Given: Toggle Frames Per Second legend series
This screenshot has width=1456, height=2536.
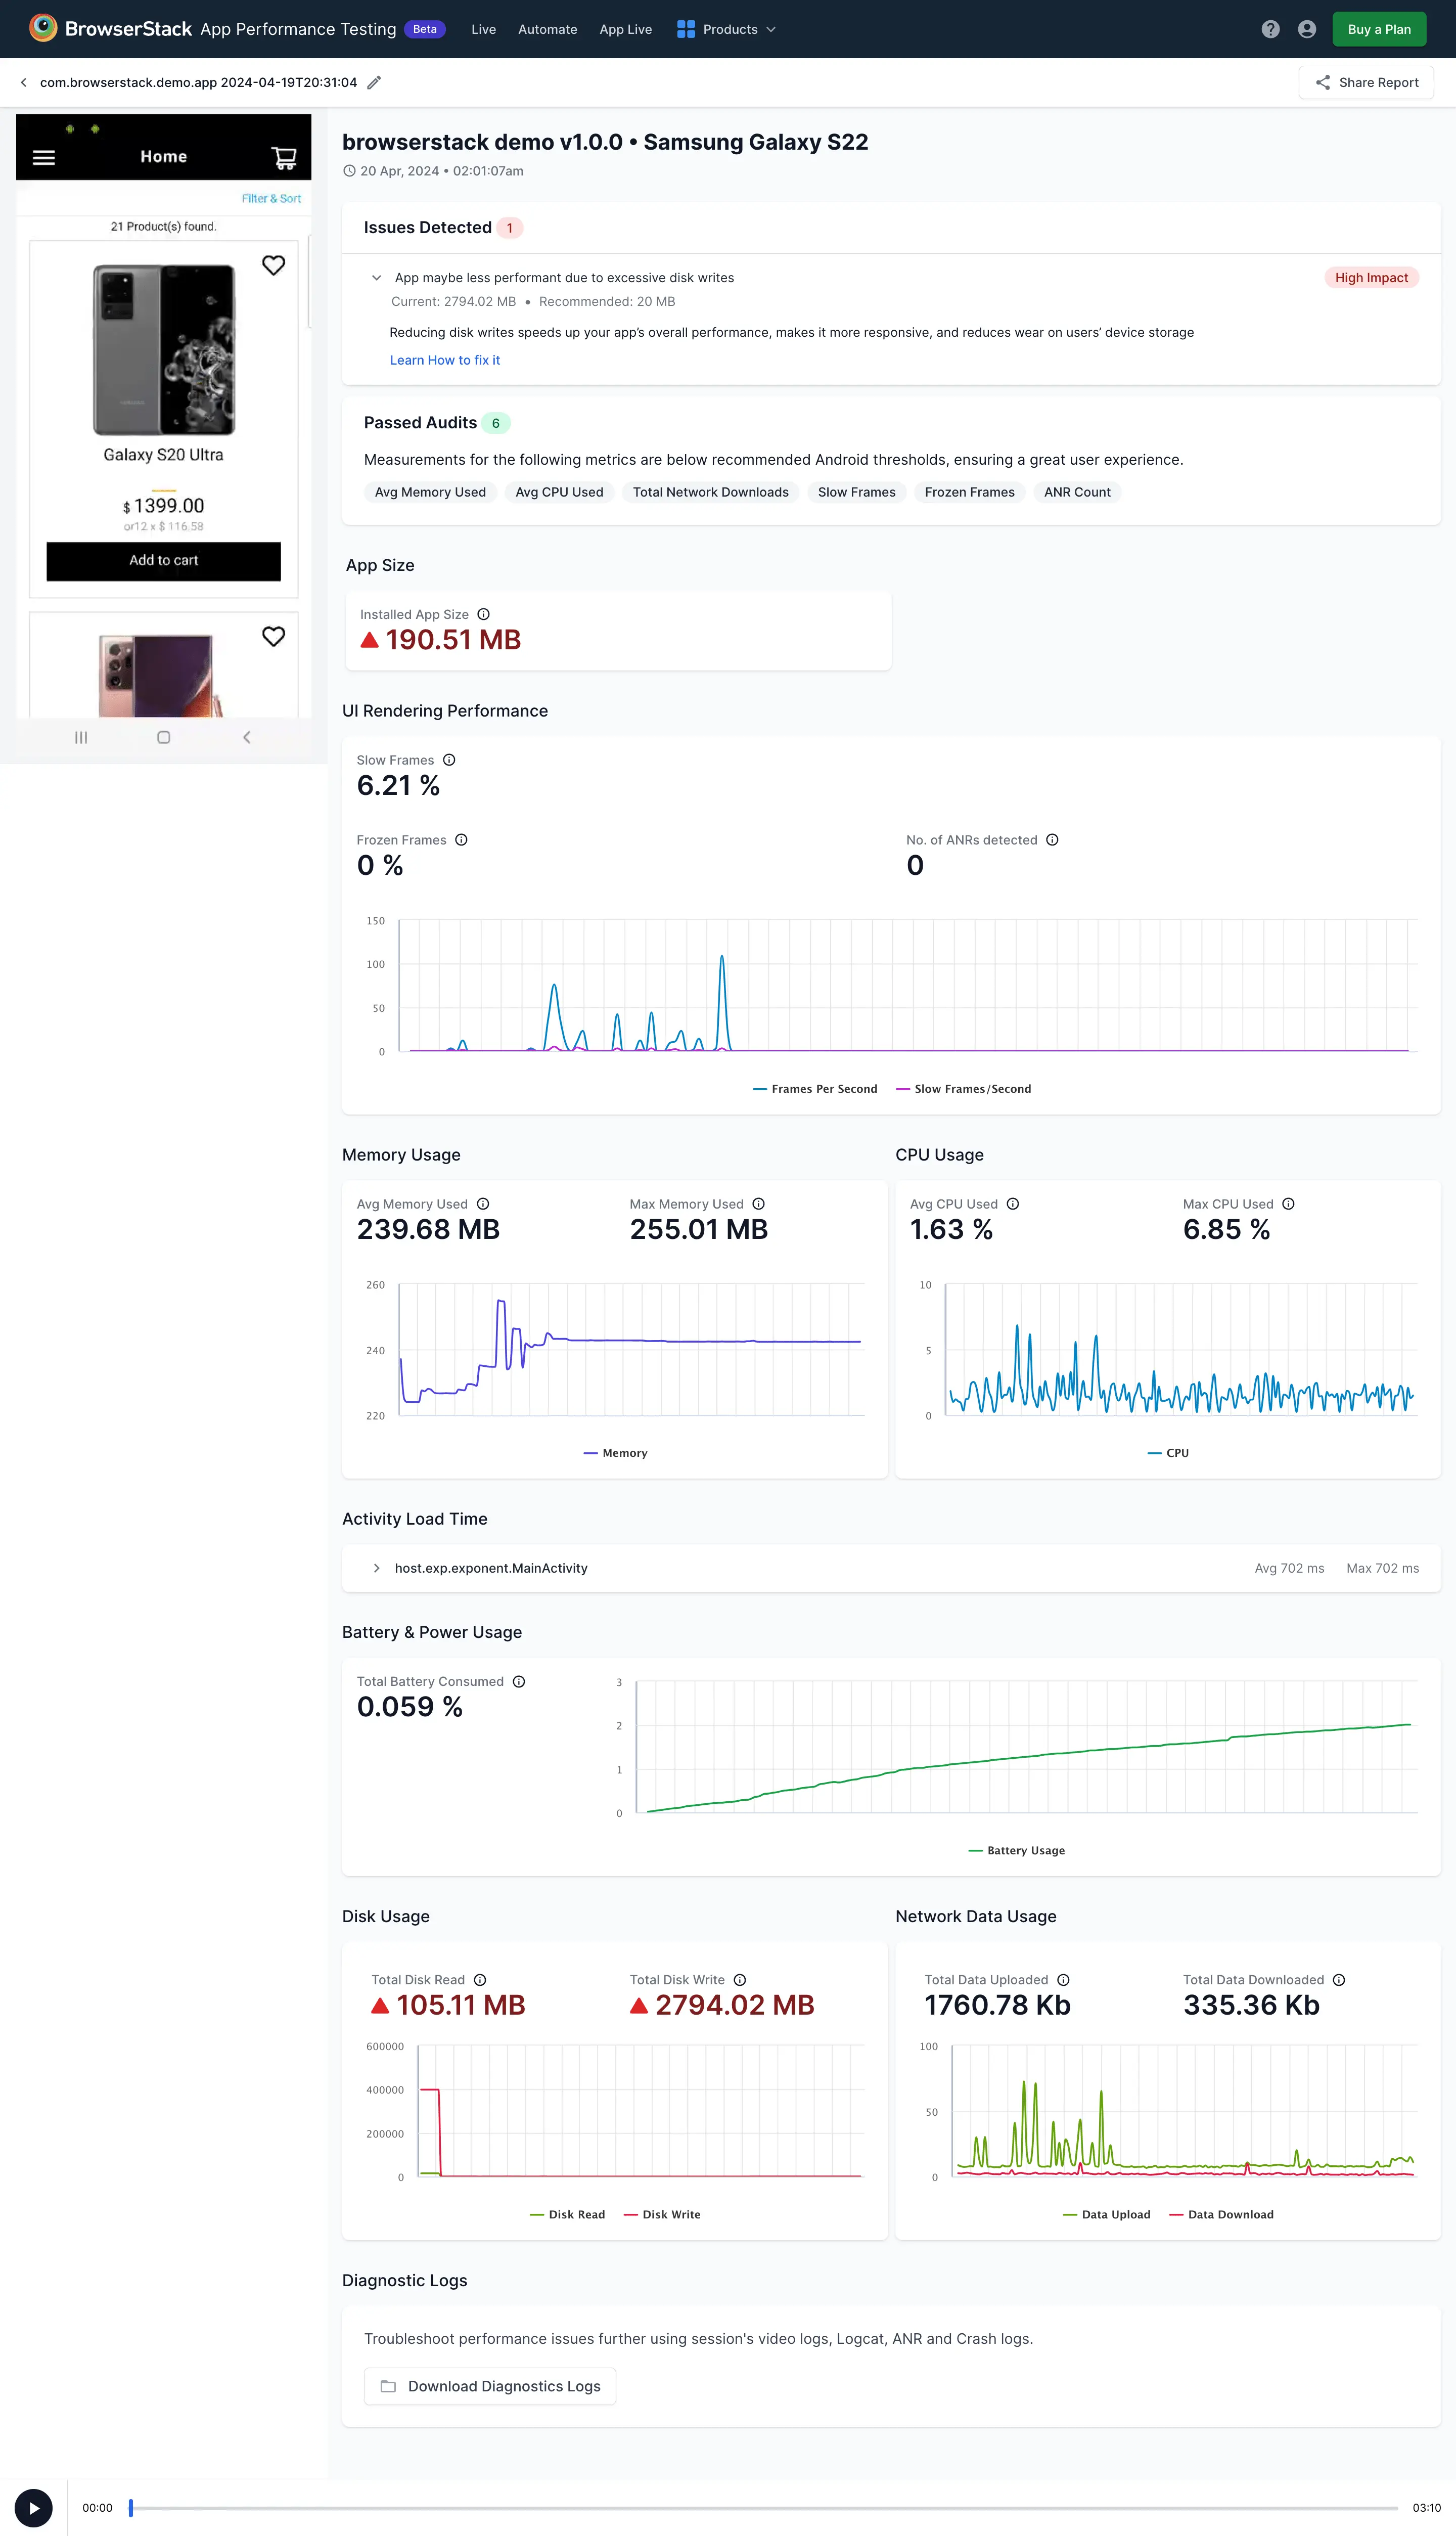Looking at the screenshot, I should tap(814, 1089).
